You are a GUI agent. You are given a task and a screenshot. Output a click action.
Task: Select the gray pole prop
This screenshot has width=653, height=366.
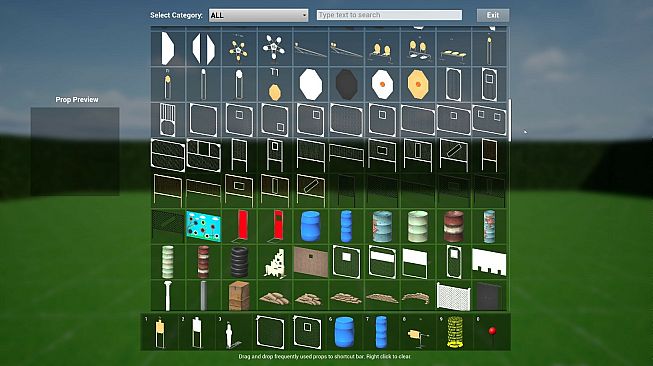203,296
